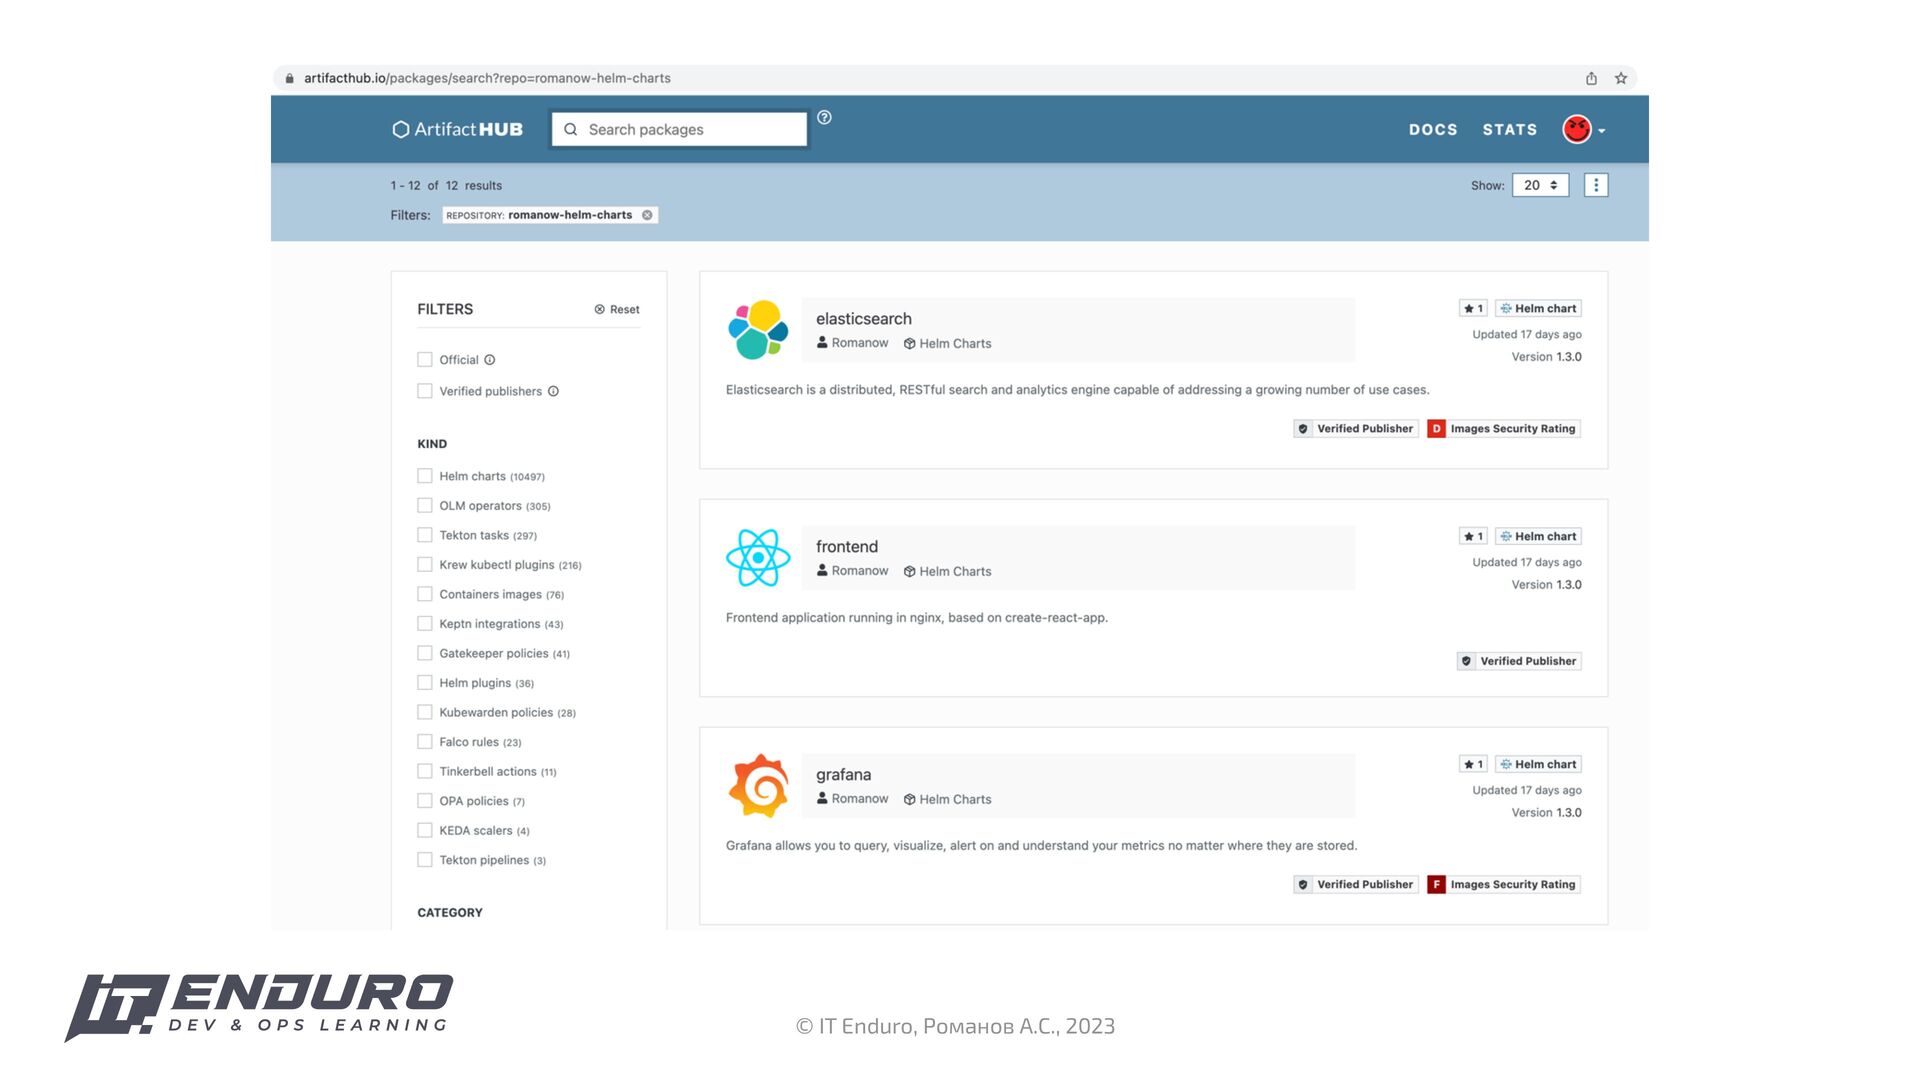Check Keptn integrations filter
1920x1080 pixels.
coord(425,623)
